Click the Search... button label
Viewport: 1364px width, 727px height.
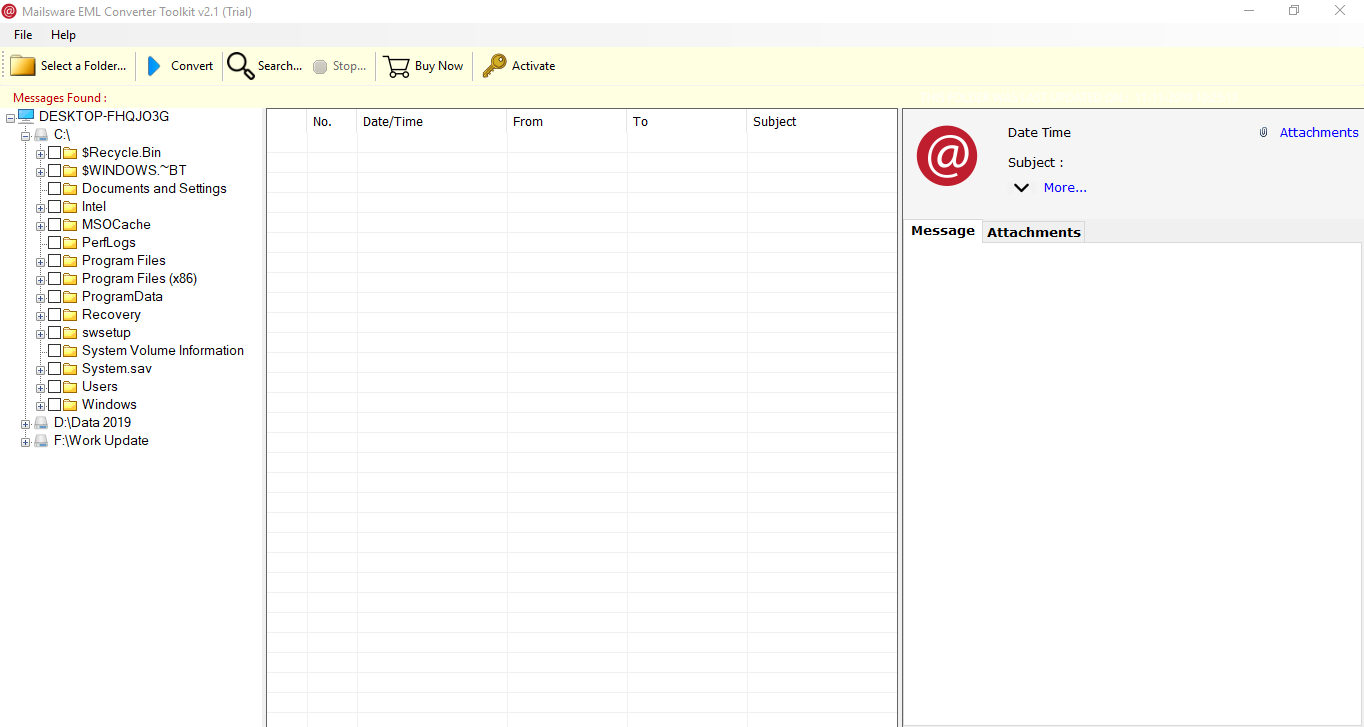click(x=280, y=66)
